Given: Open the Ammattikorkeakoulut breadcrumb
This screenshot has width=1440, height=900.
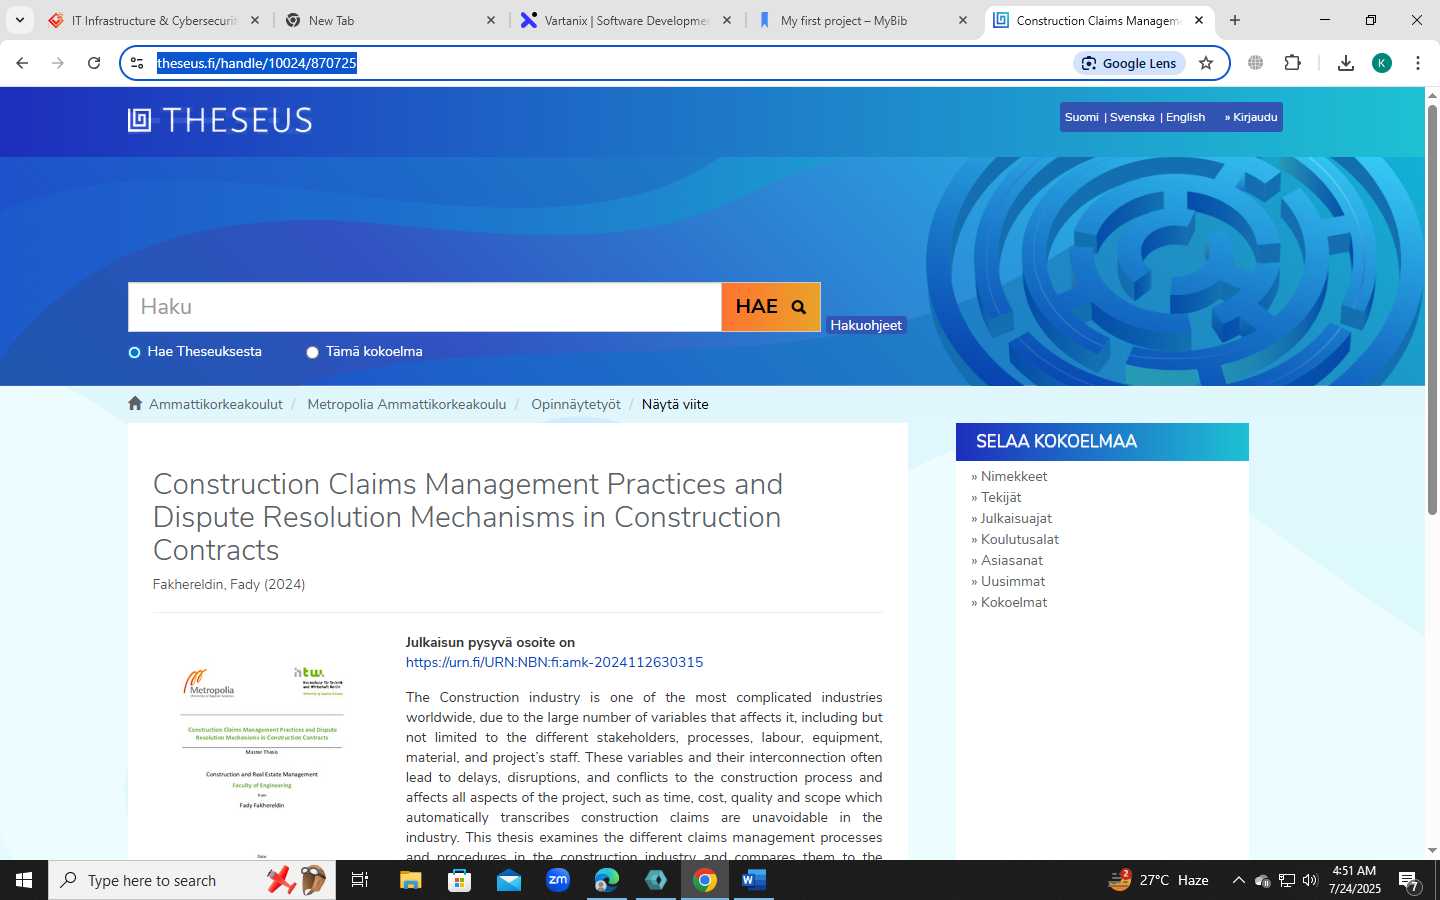Looking at the screenshot, I should (x=216, y=404).
